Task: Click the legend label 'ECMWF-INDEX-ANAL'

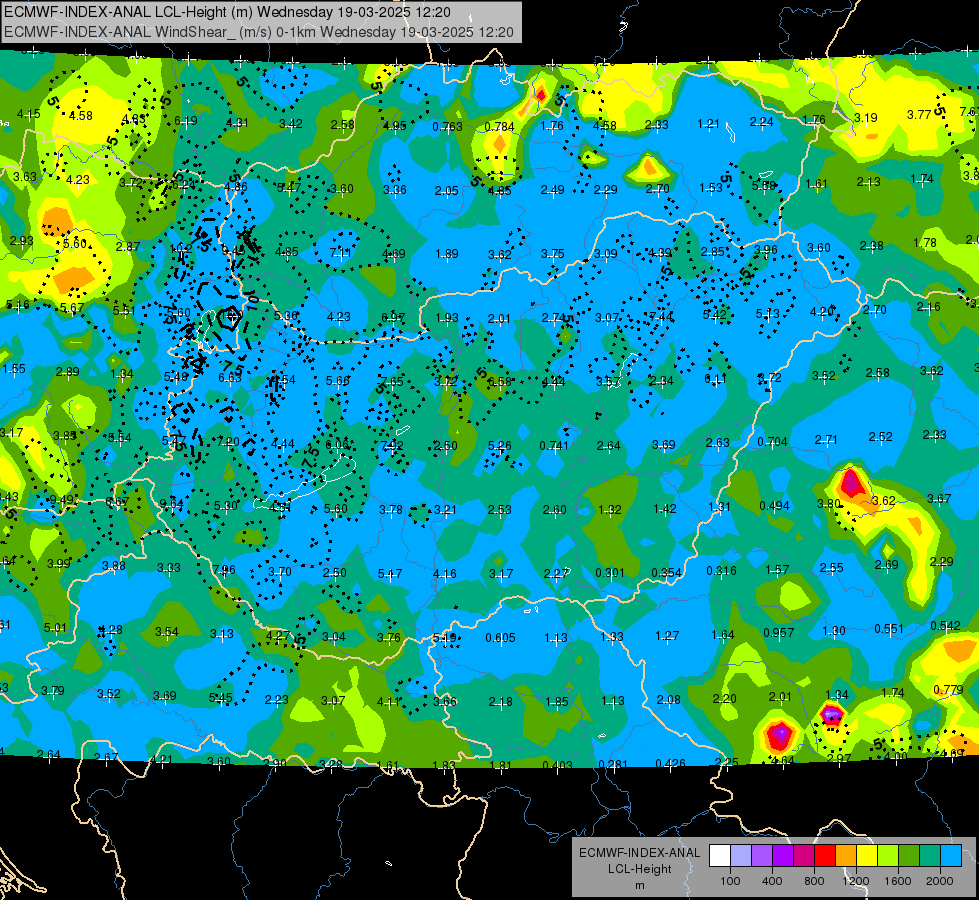Action: tap(639, 853)
